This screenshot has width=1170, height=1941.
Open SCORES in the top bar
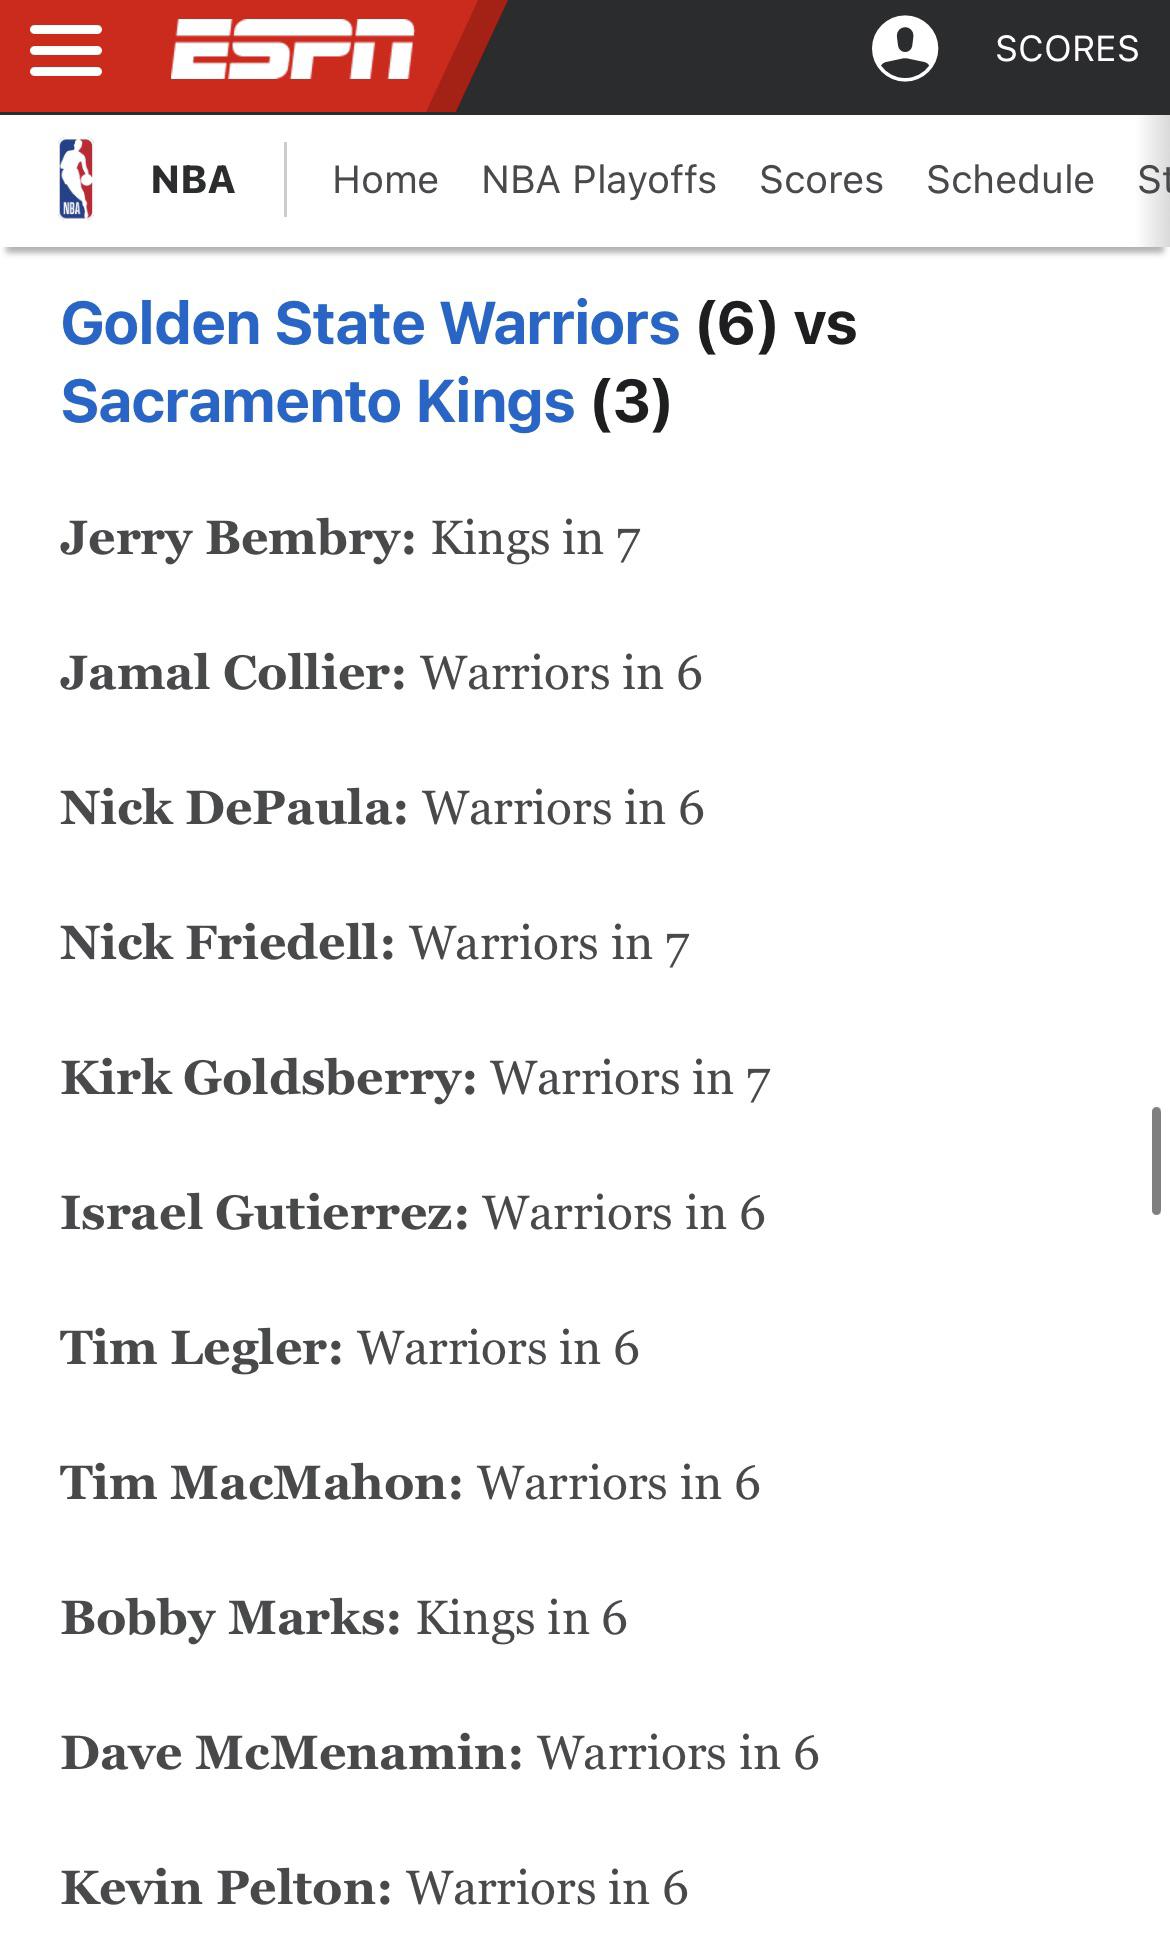pos(1066,49)
